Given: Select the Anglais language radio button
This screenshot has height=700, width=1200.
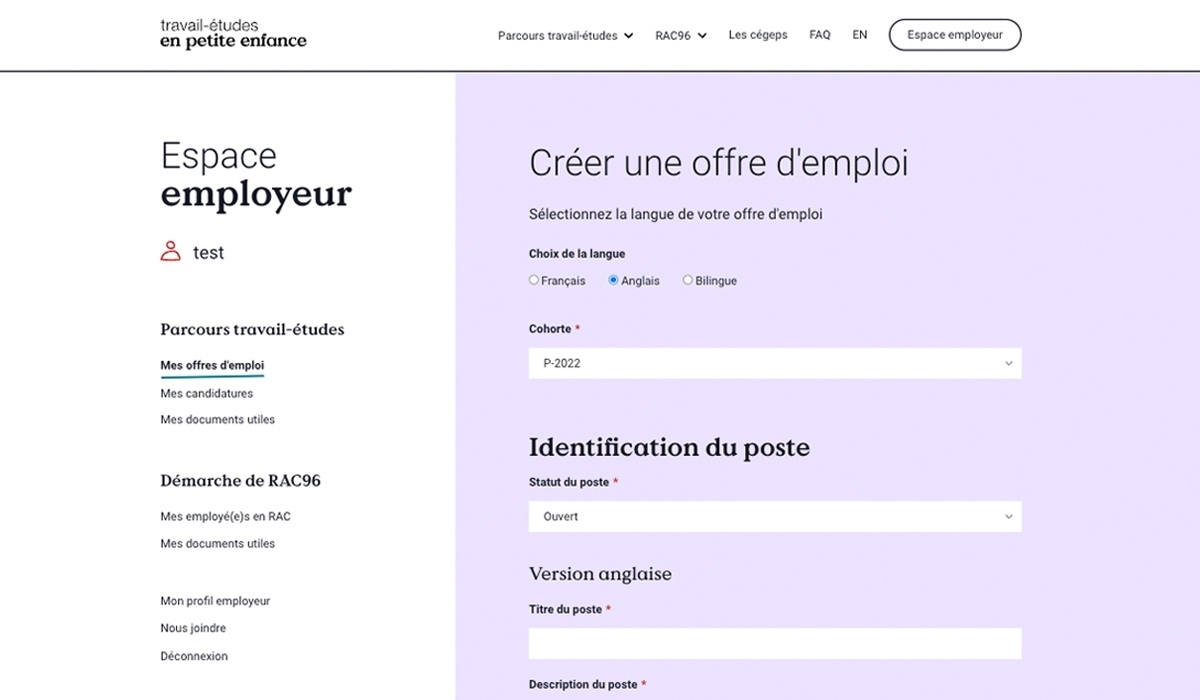Looking at the screenshot, I should tap(614, 280).
